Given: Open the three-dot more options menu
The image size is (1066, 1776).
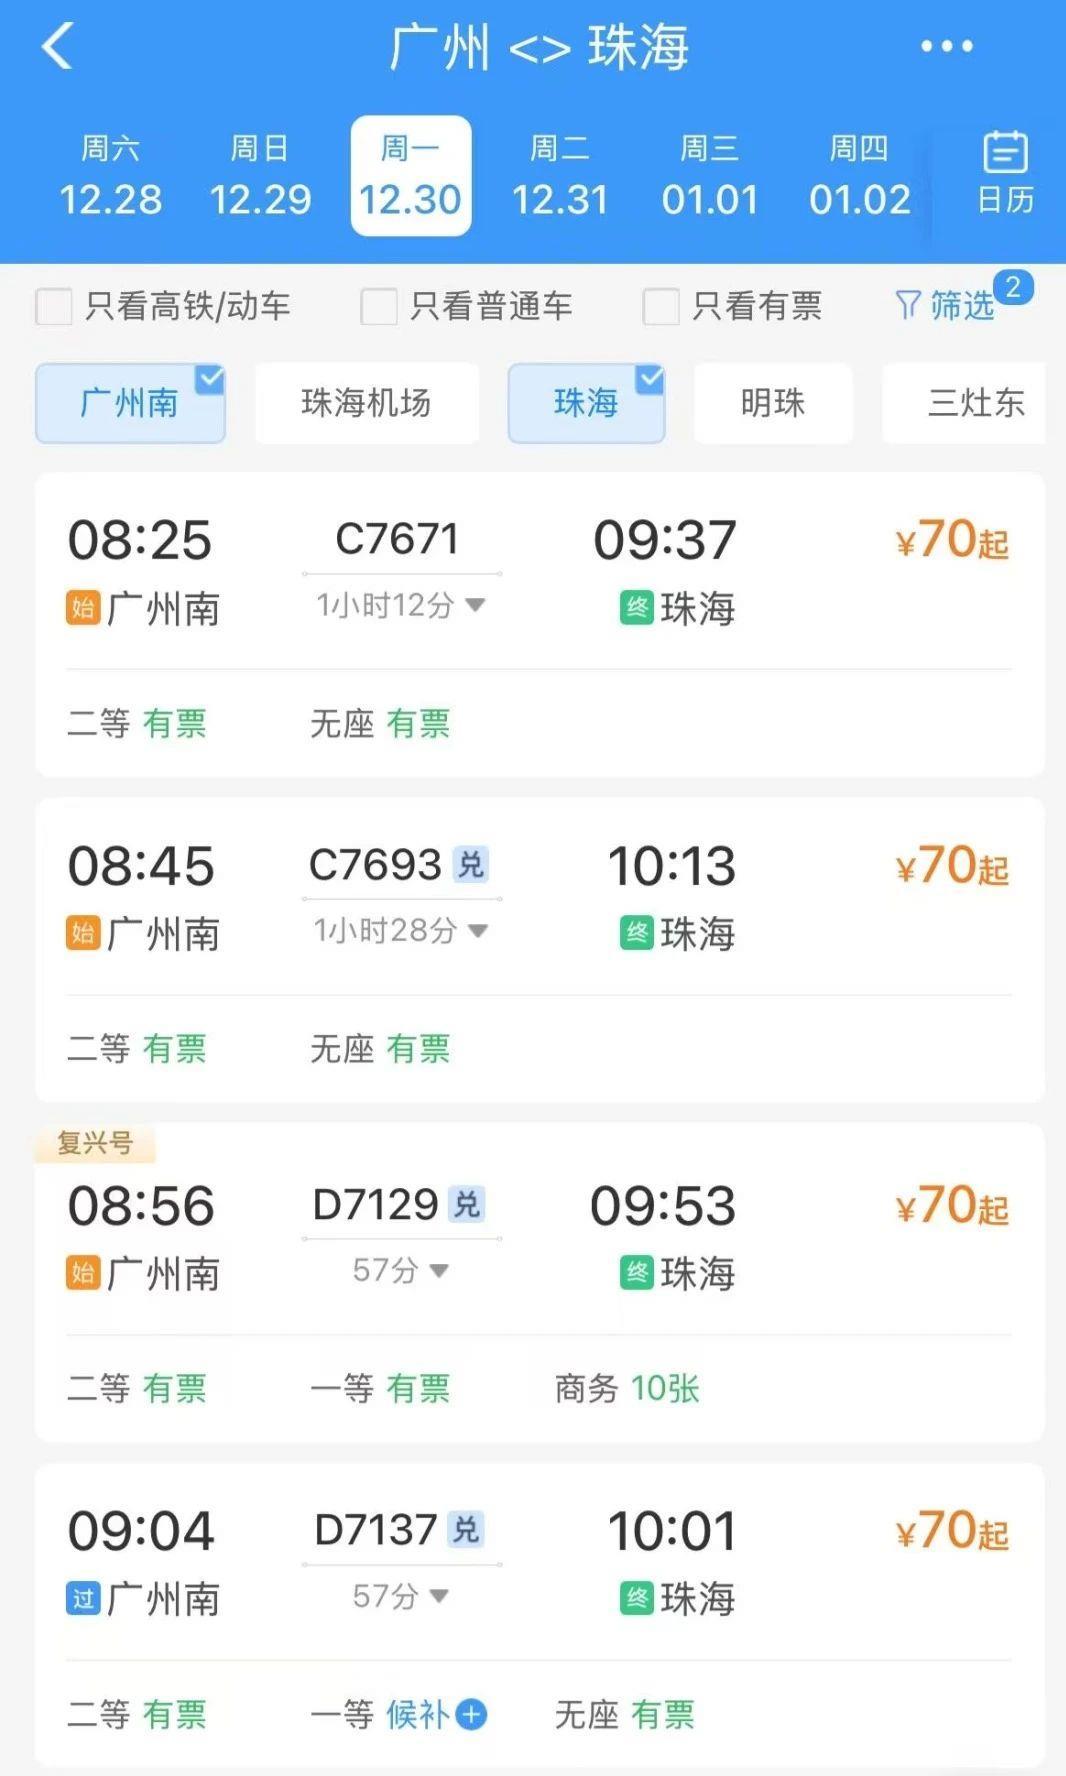Looking at the screenshot, I should tap(946, 46).
